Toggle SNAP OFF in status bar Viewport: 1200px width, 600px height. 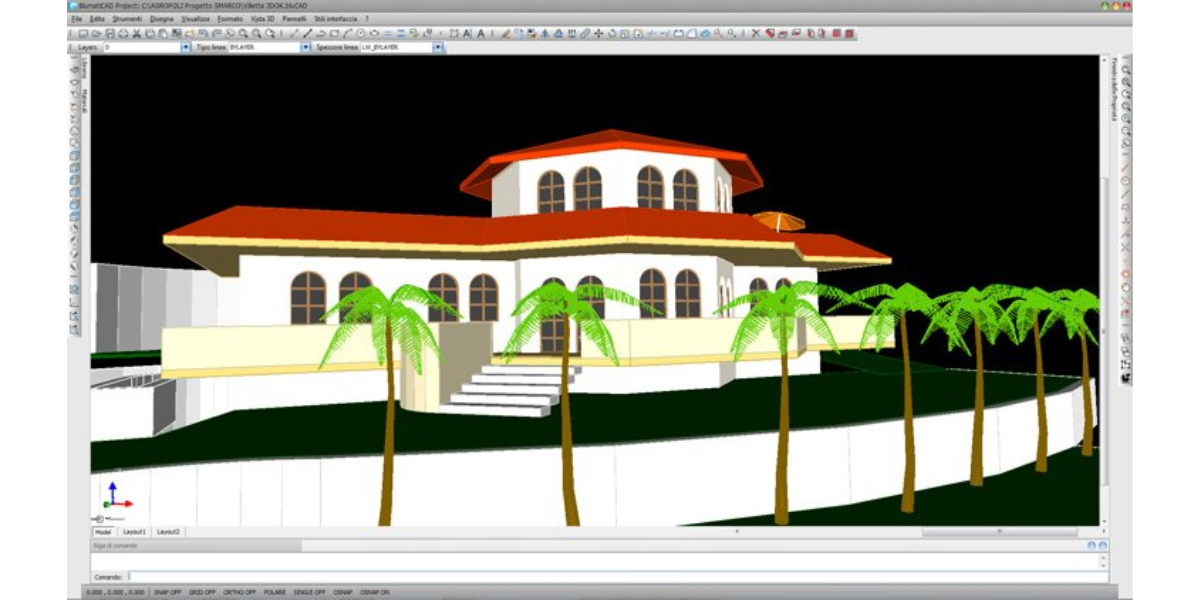click(167, 592)
